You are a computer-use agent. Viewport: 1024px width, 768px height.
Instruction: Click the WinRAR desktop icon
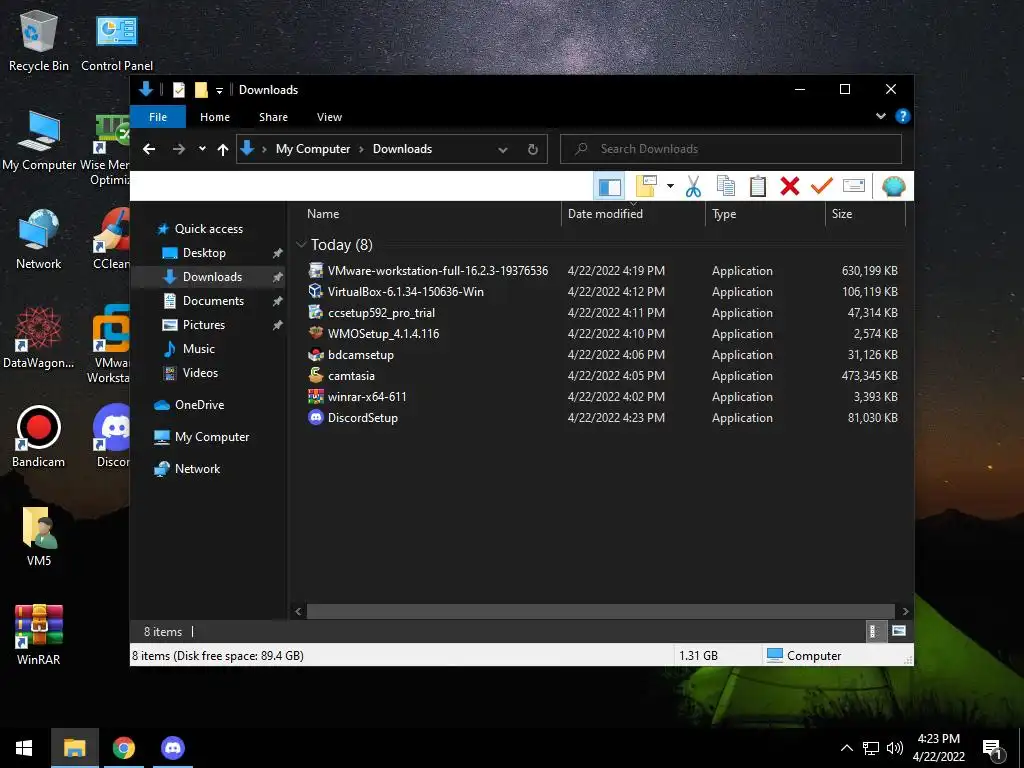click(39, 634)
